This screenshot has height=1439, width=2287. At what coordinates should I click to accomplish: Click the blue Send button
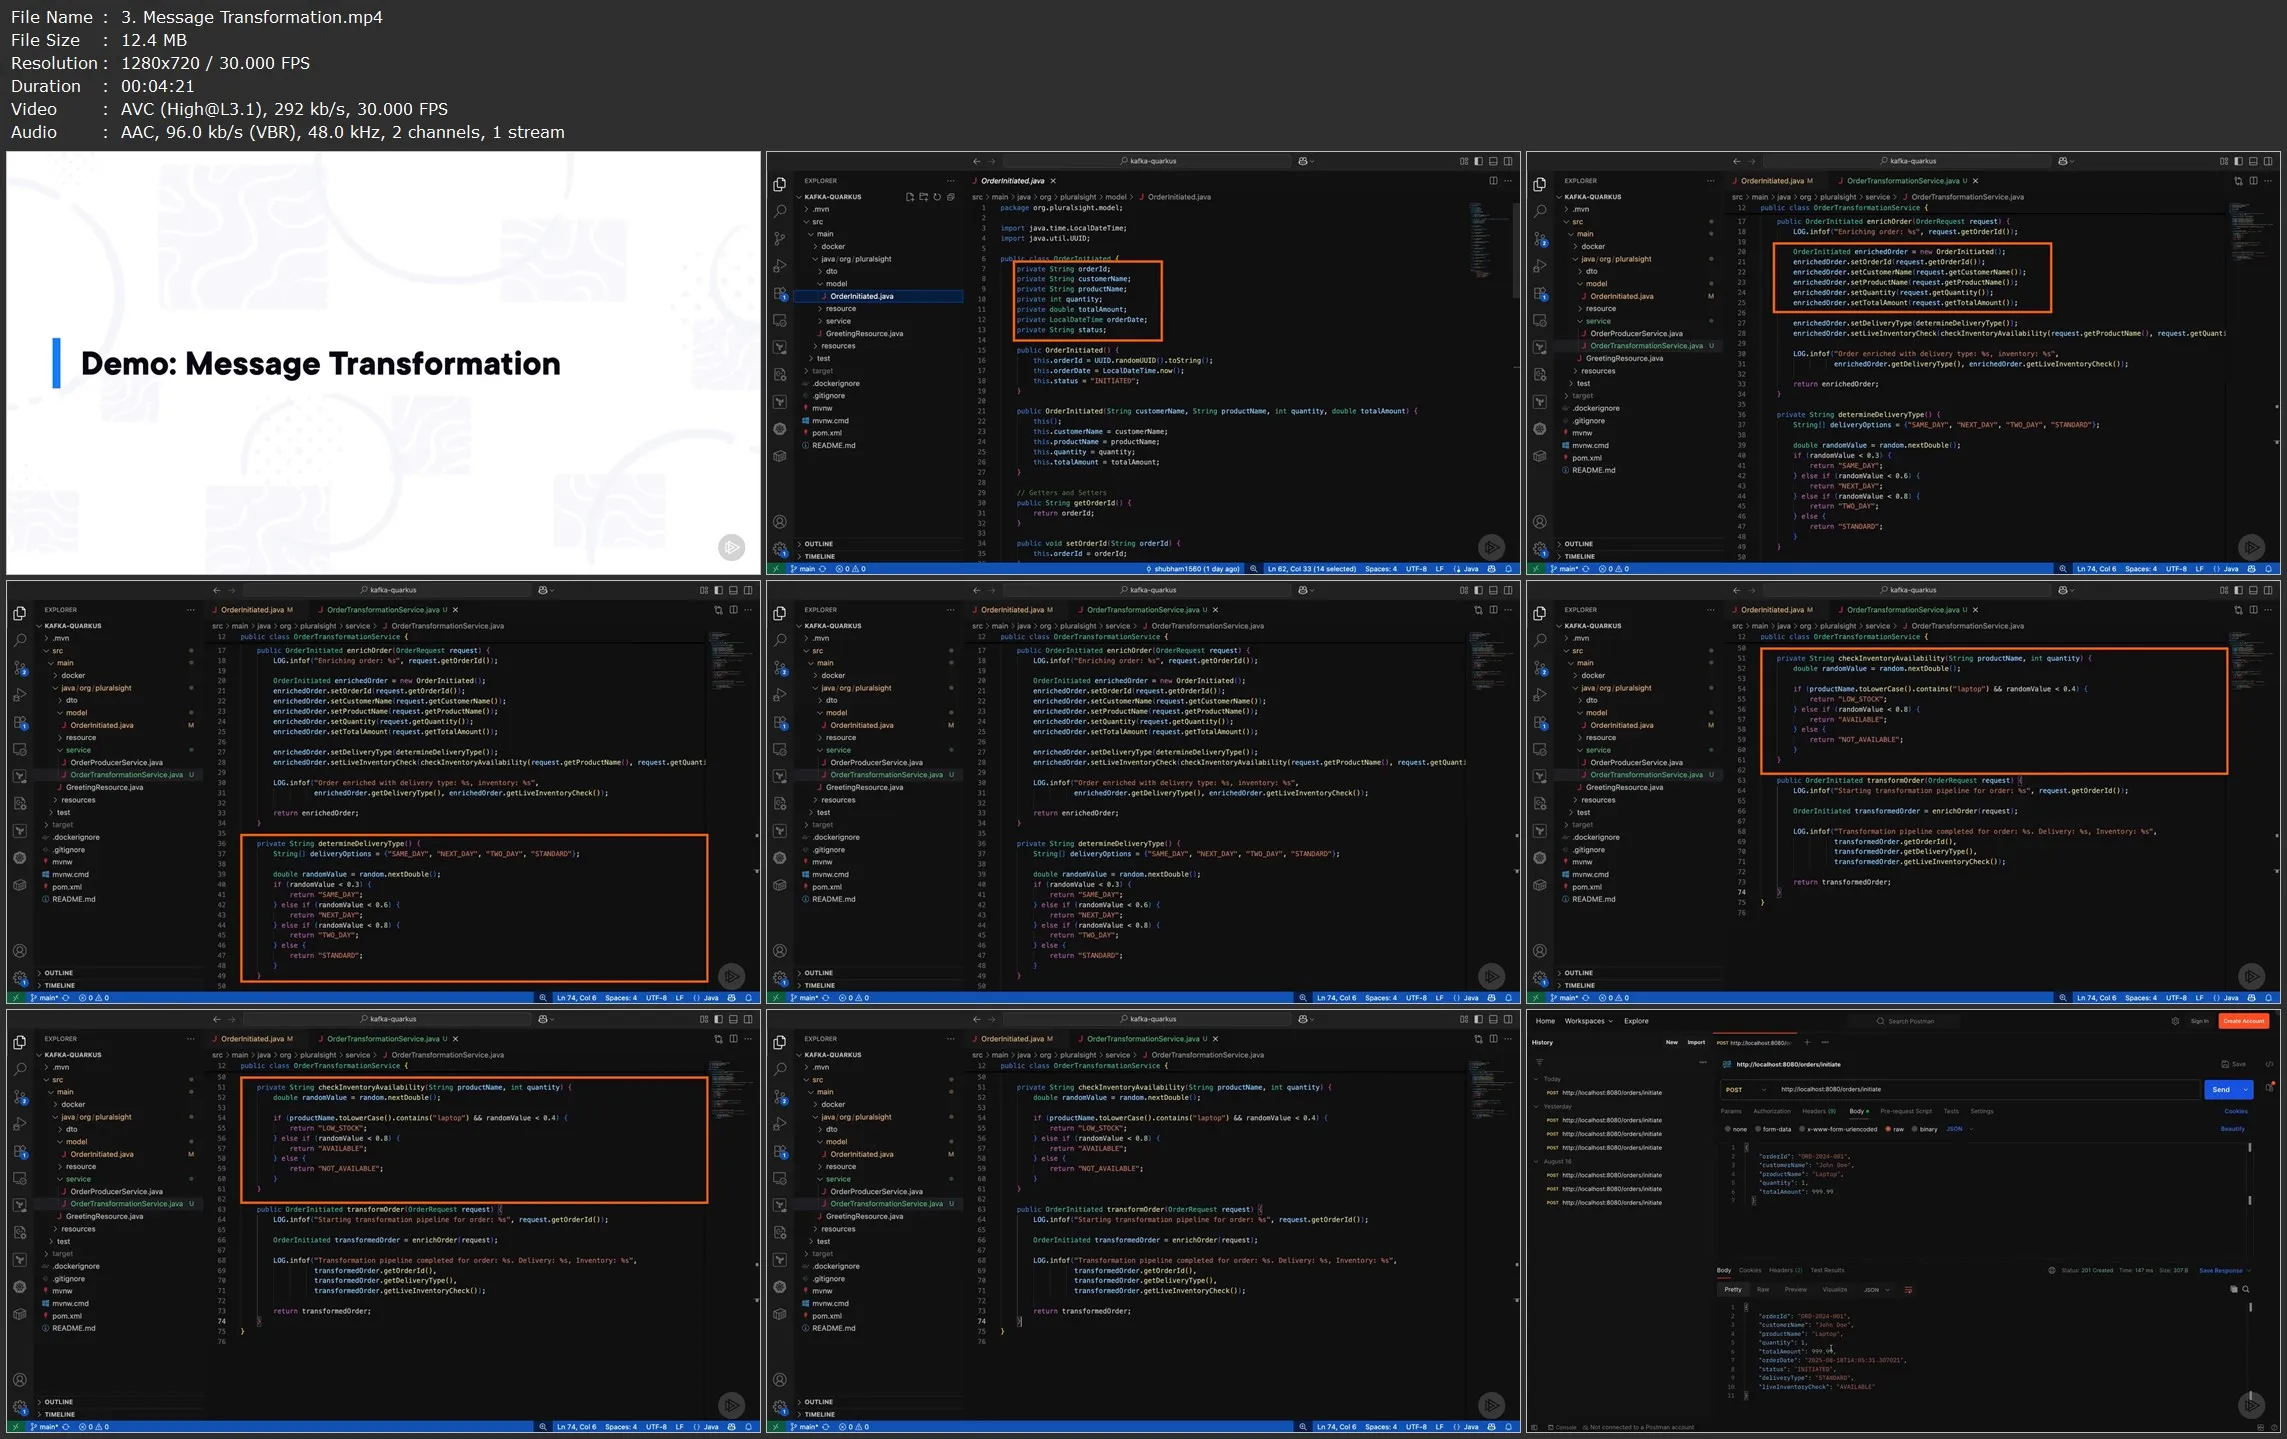click(2221, 1090)
